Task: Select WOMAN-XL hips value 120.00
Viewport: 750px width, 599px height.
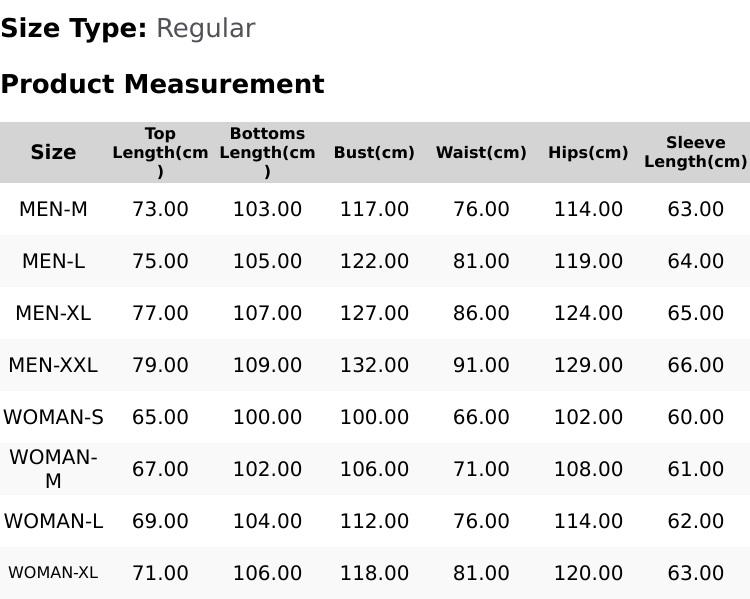Action: (x=588, y=573)
